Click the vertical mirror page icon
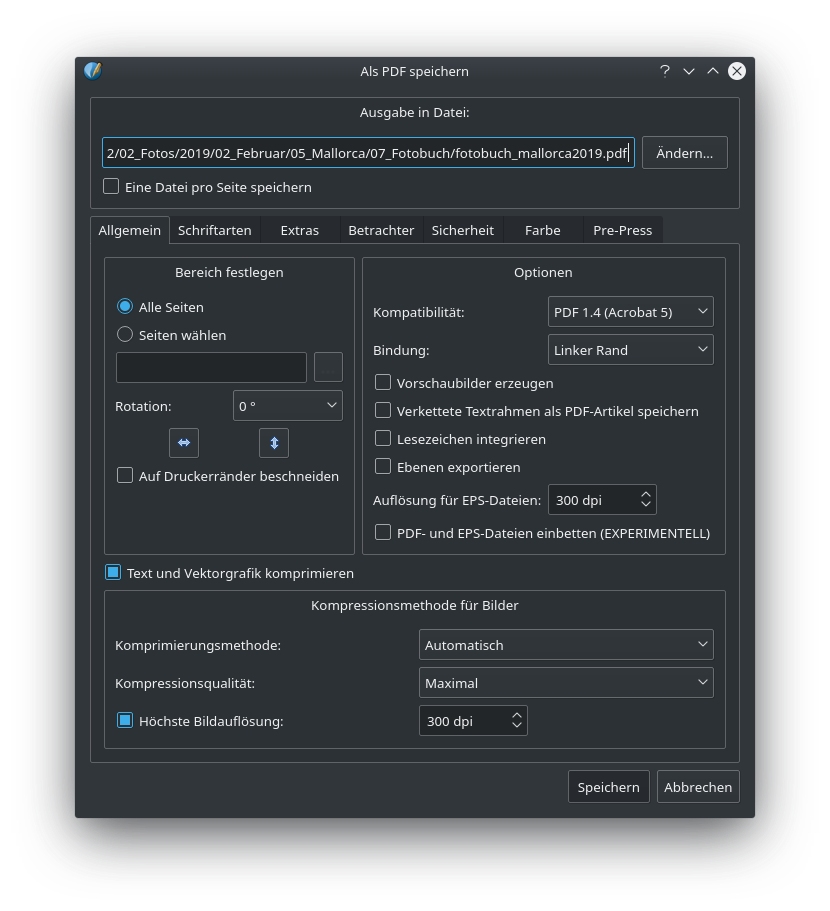The image size is (830, 911). click(274, 442)
